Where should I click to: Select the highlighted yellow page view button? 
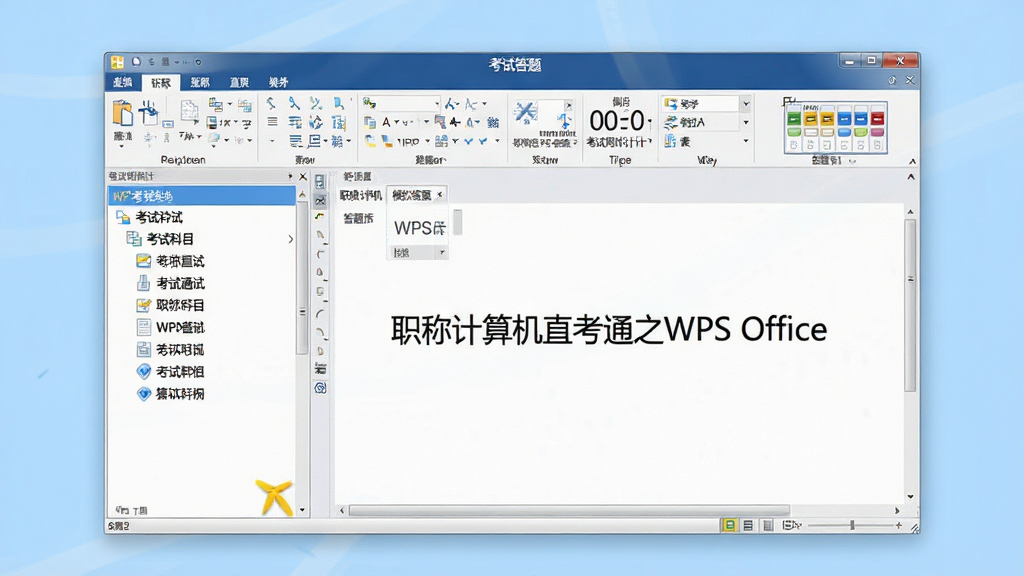pyautogui.click(x=729, y=525)
